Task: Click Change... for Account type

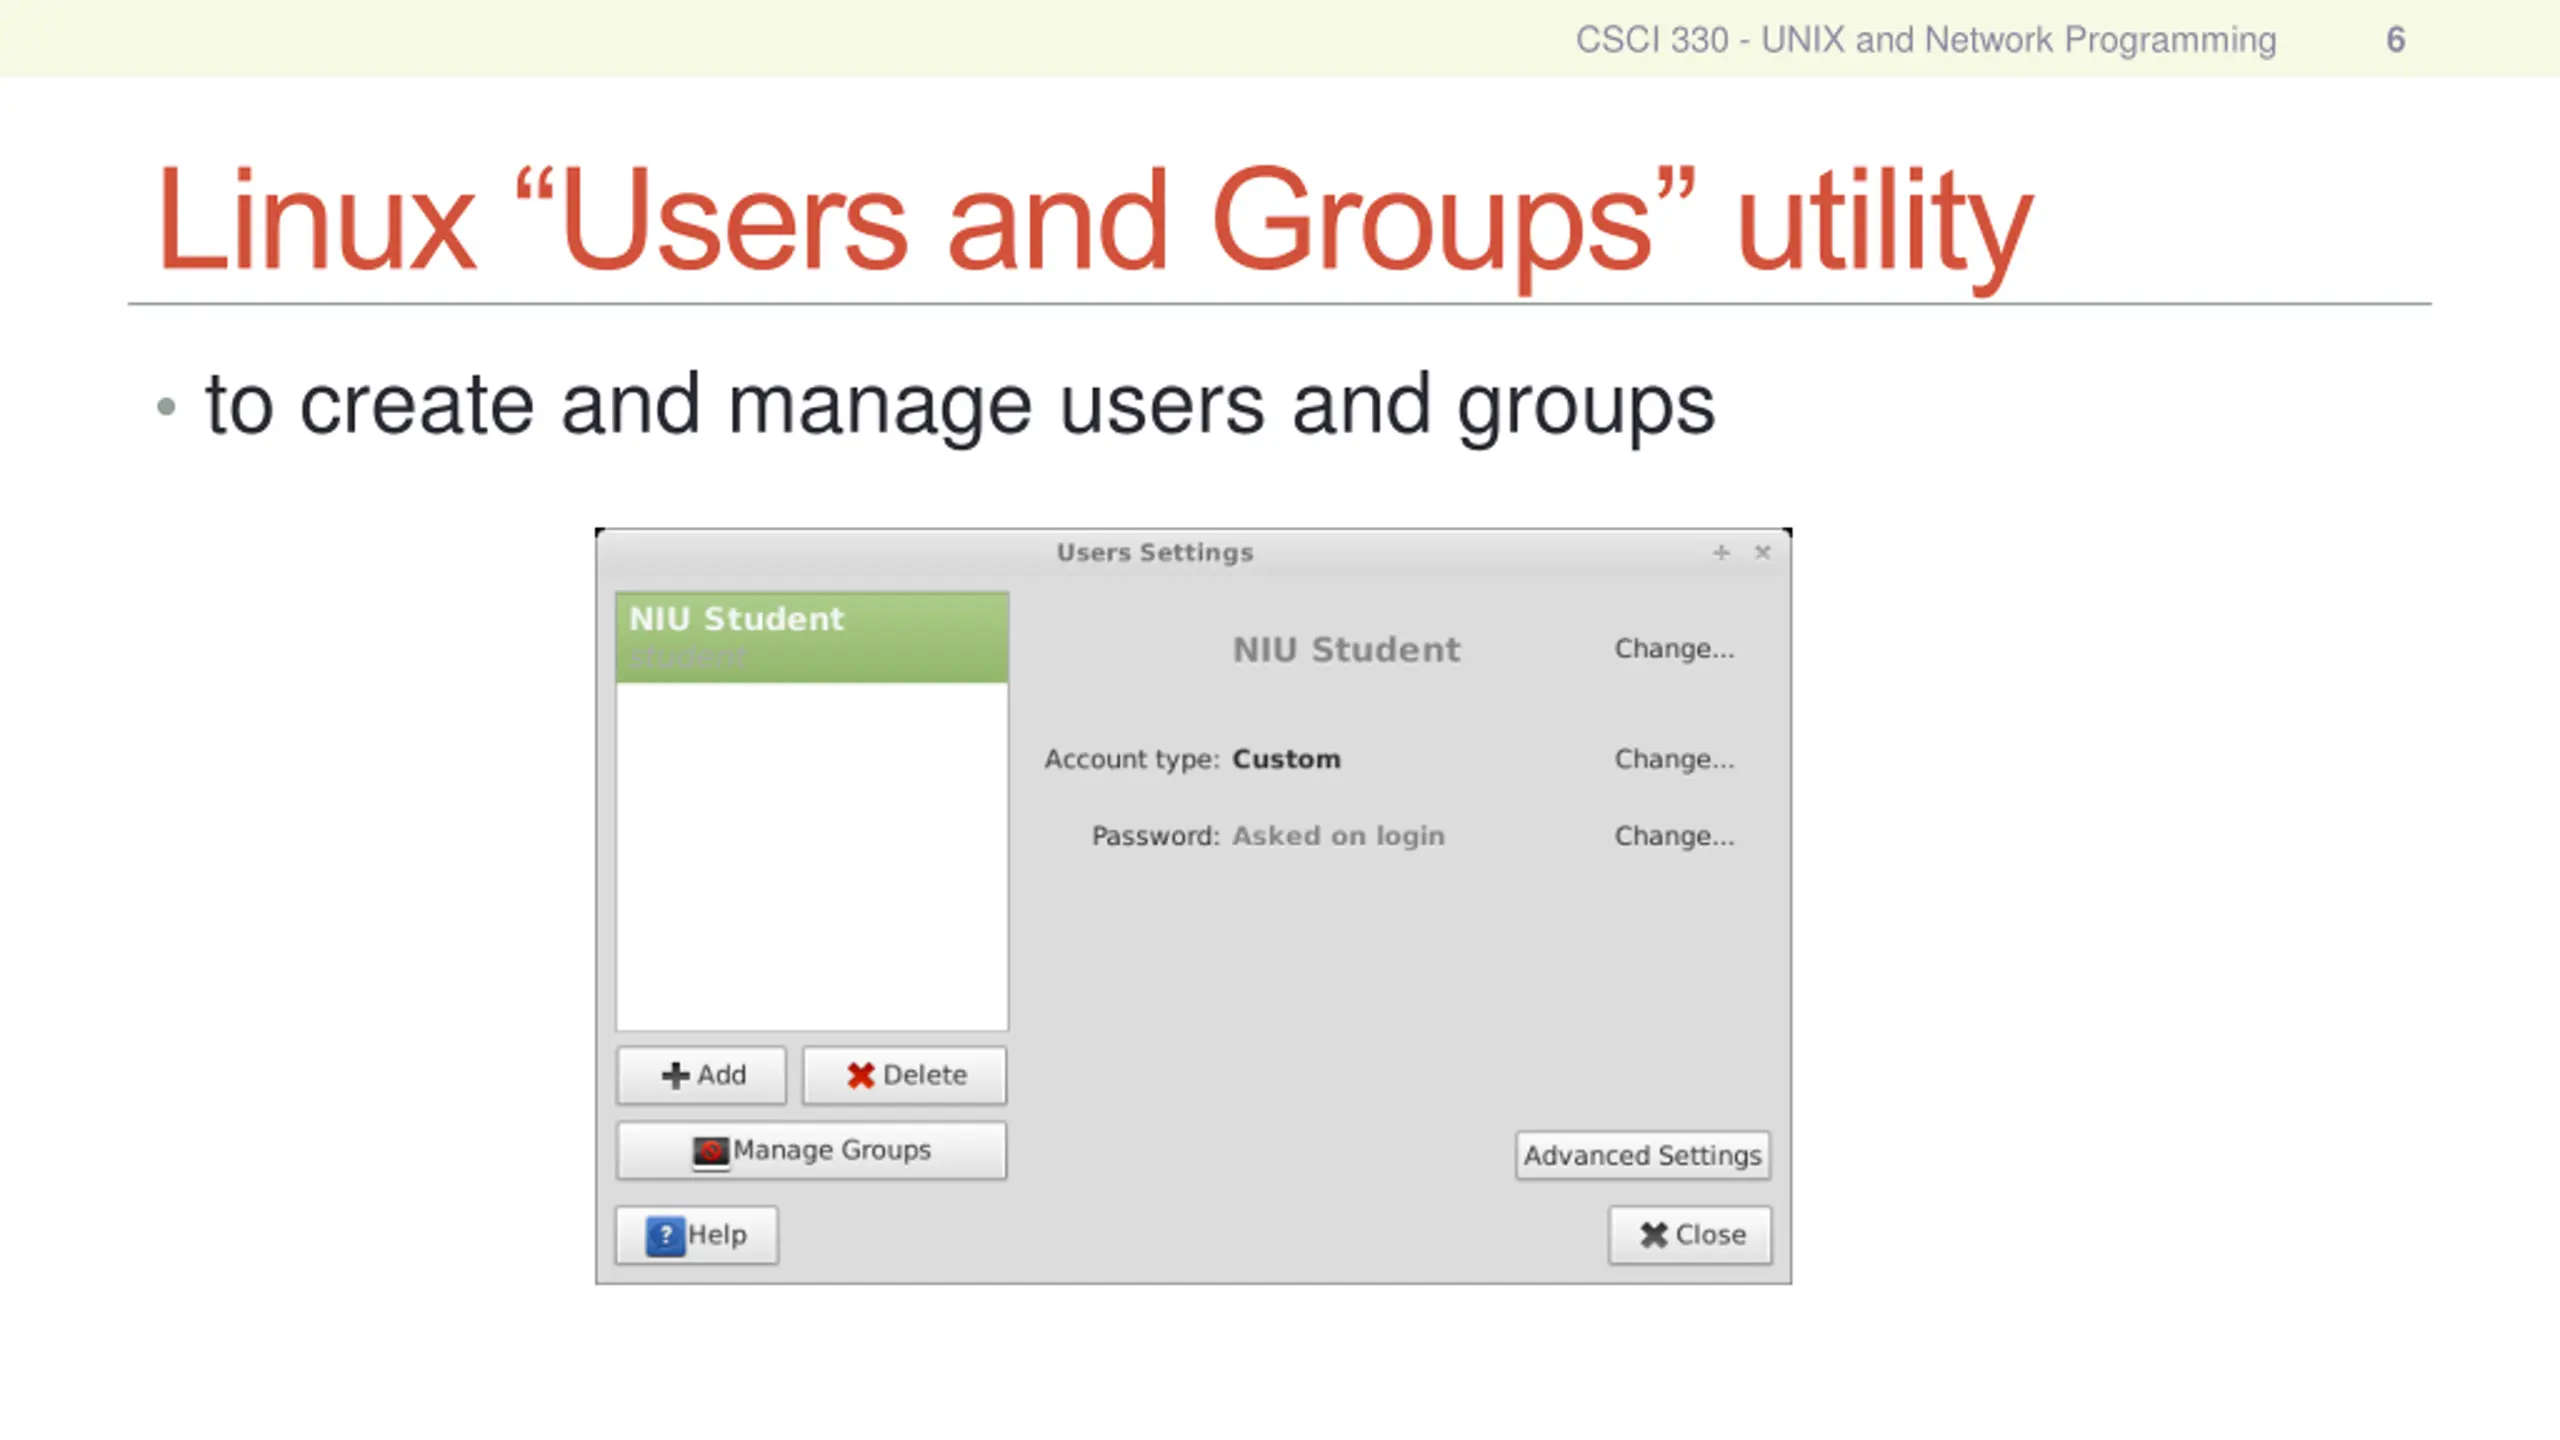Action: click(1674, 759)
